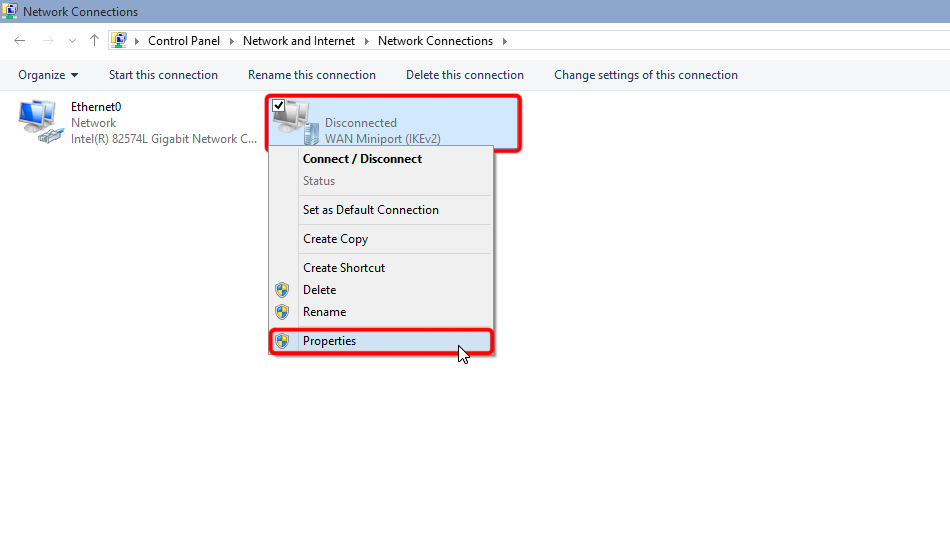Select Set as Default Connection
The width and height of the screenshot is (950, 534).
pyautogui.click(x=371, y=210)
